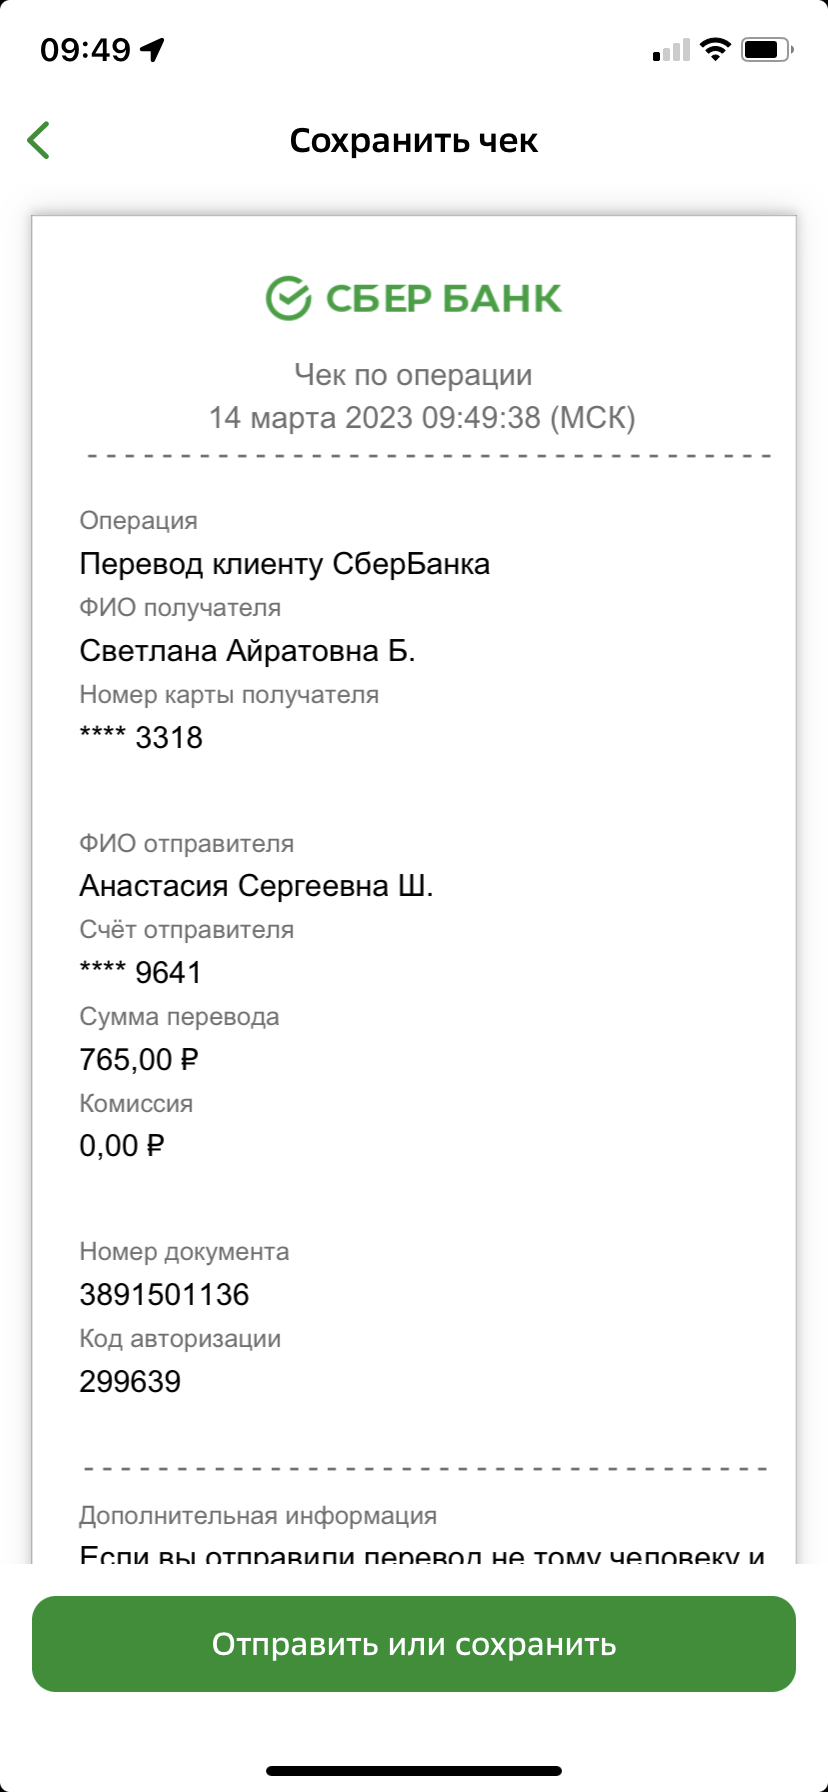Select recipient card number **** 3318
Image resolution: width=828 pixels, height=1792 pixels.
(x=141, y=738)
